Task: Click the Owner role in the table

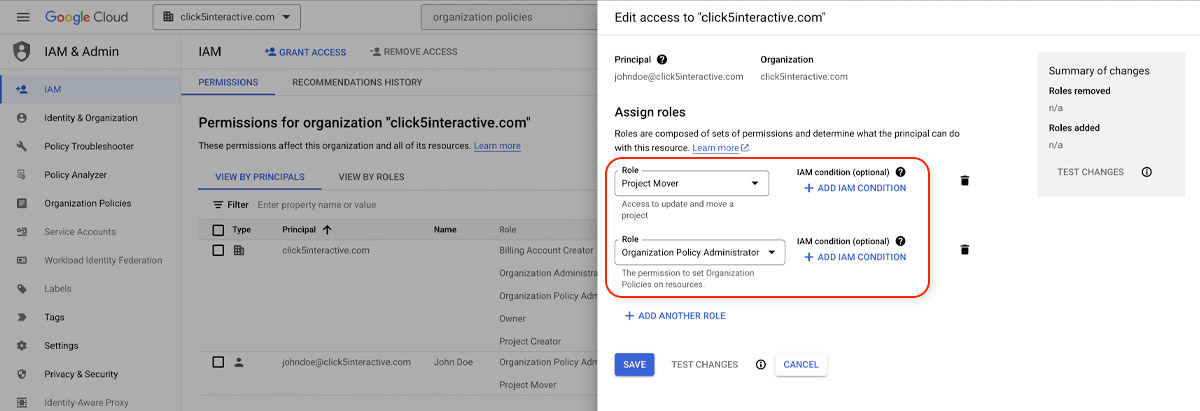Action: click(512, 319)
